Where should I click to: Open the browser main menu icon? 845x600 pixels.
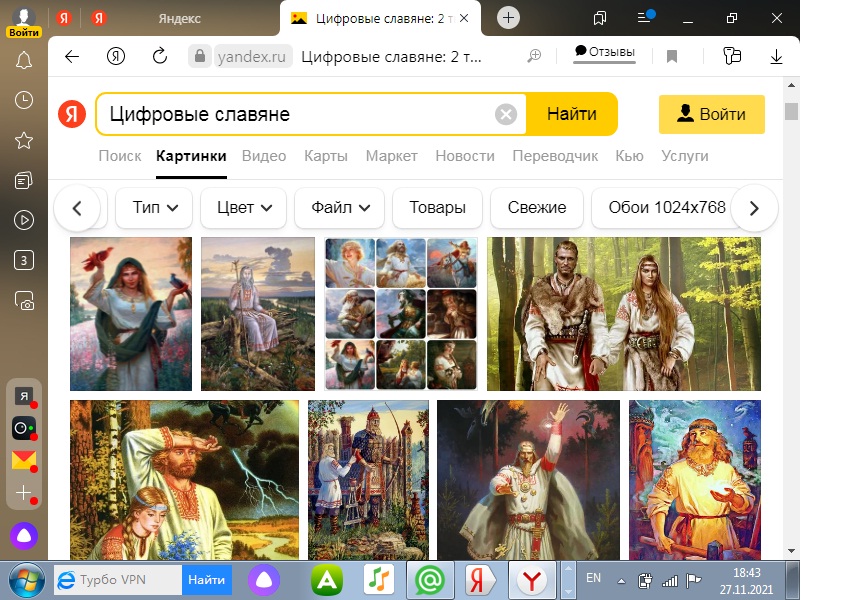coord(645,18)
